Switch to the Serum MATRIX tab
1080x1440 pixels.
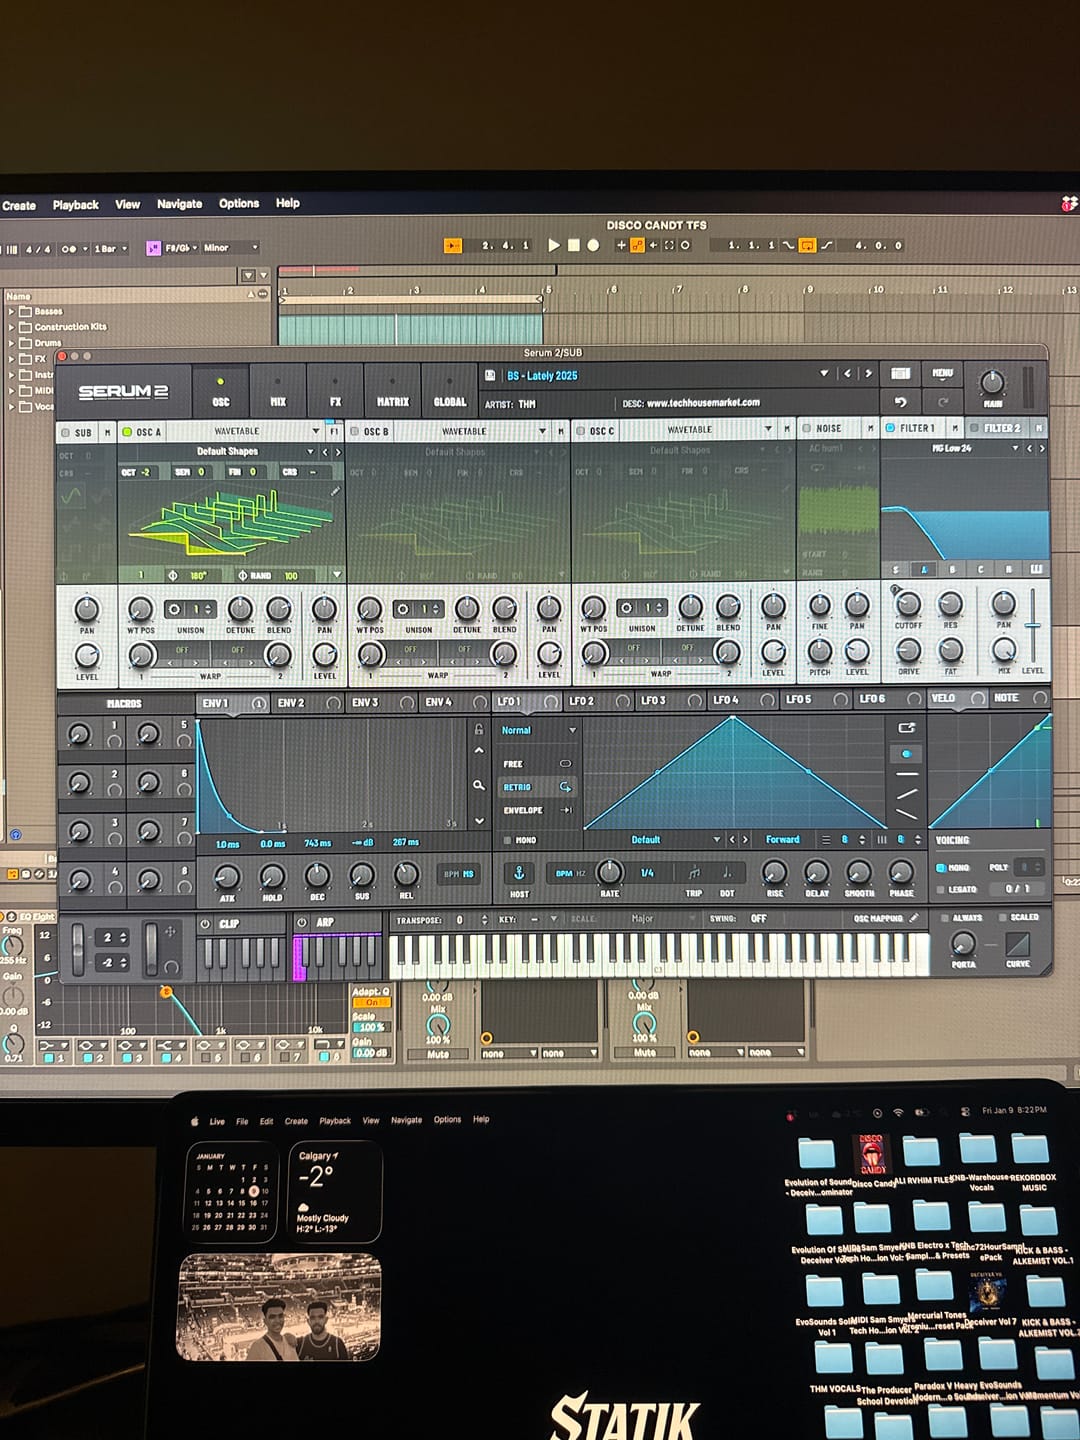click(392, 391)
